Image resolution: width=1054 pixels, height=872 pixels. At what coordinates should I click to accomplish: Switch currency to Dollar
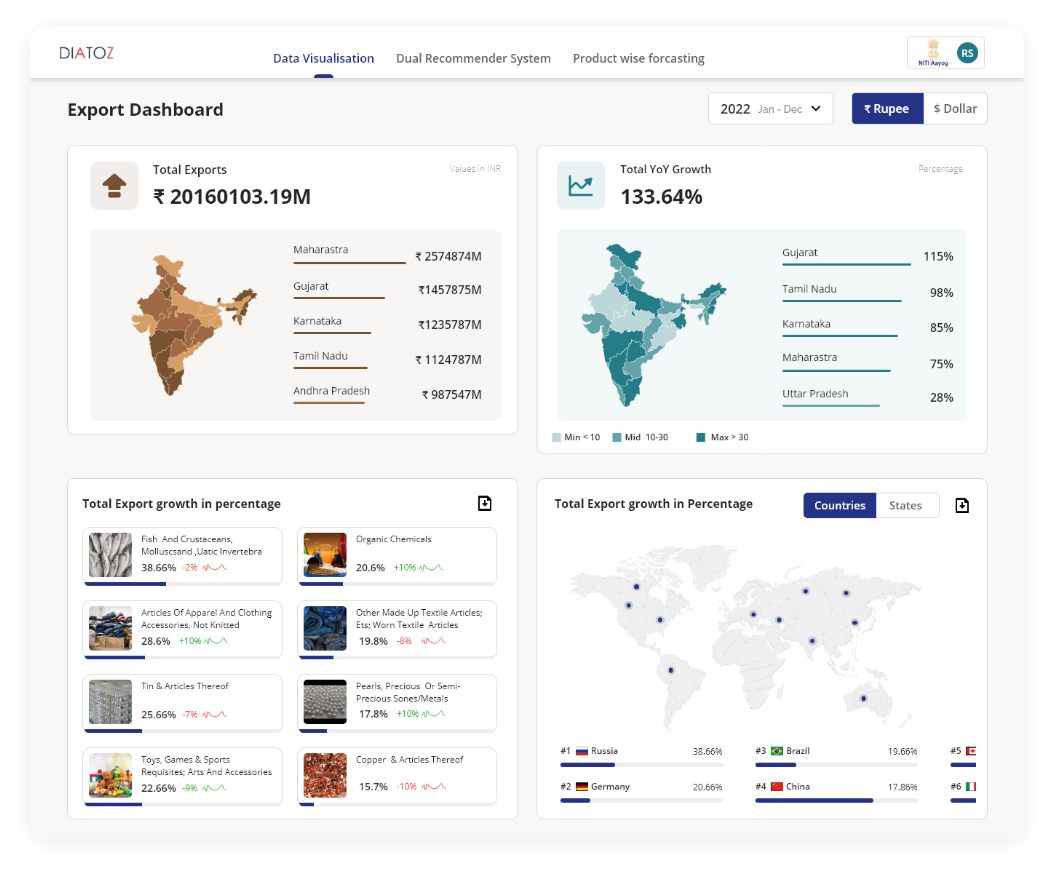[x=955, y=109]
